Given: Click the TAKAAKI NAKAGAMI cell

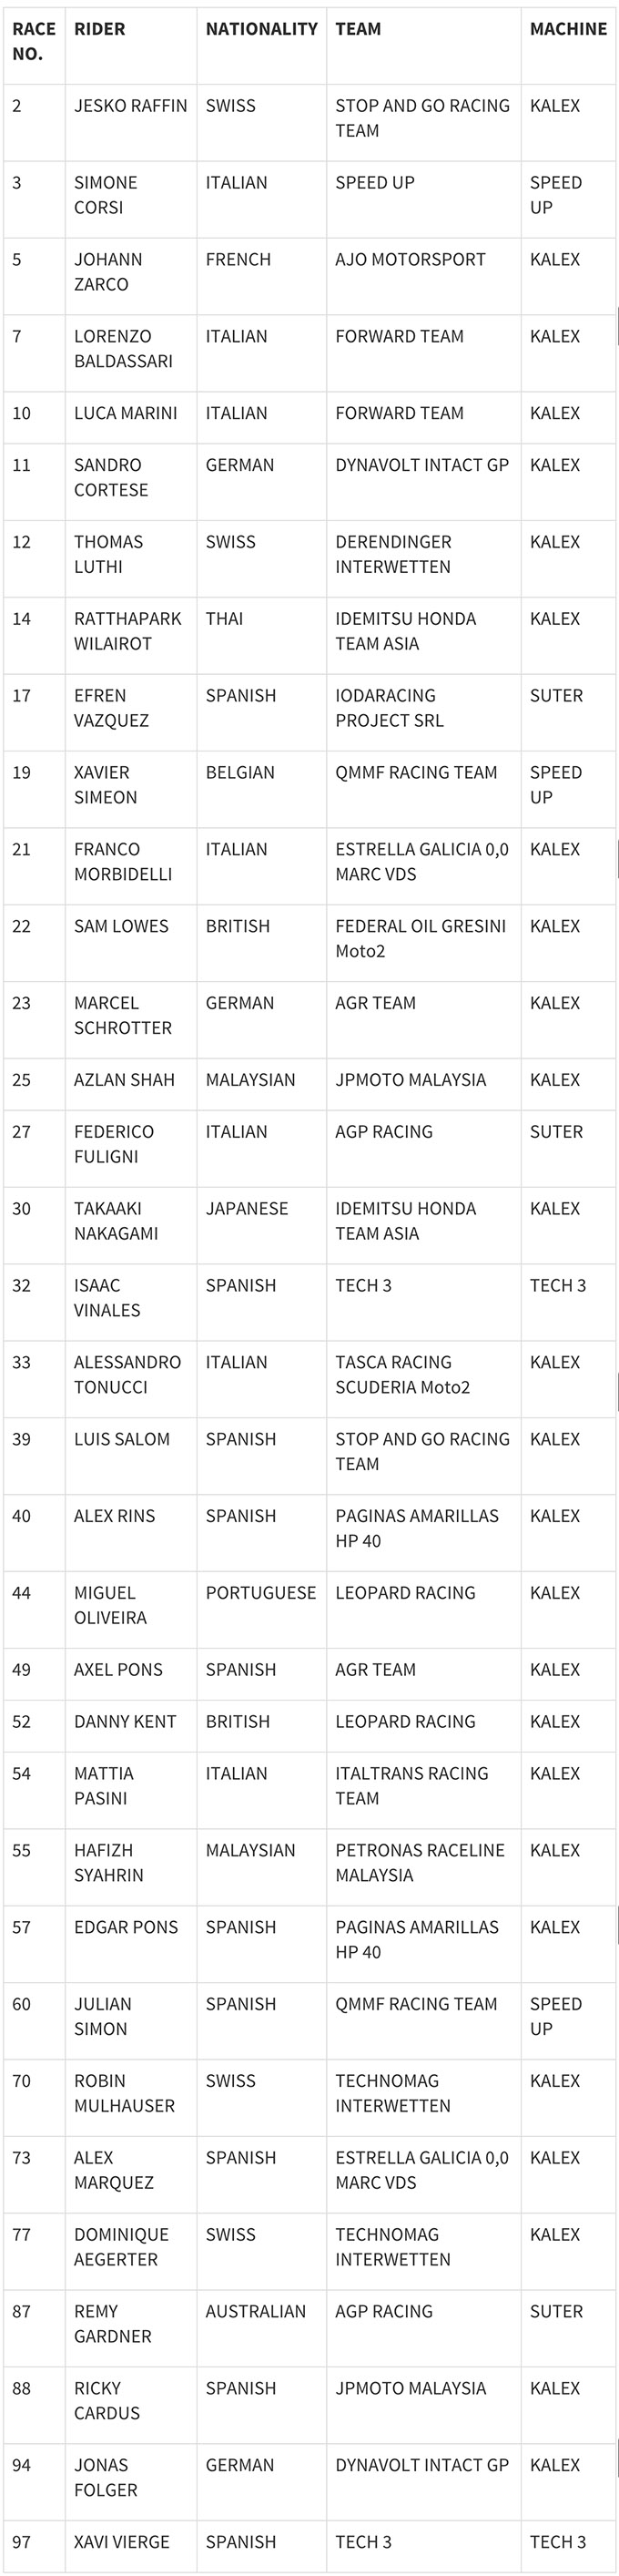Looking at the screenshot, I should coord(131,1226).
